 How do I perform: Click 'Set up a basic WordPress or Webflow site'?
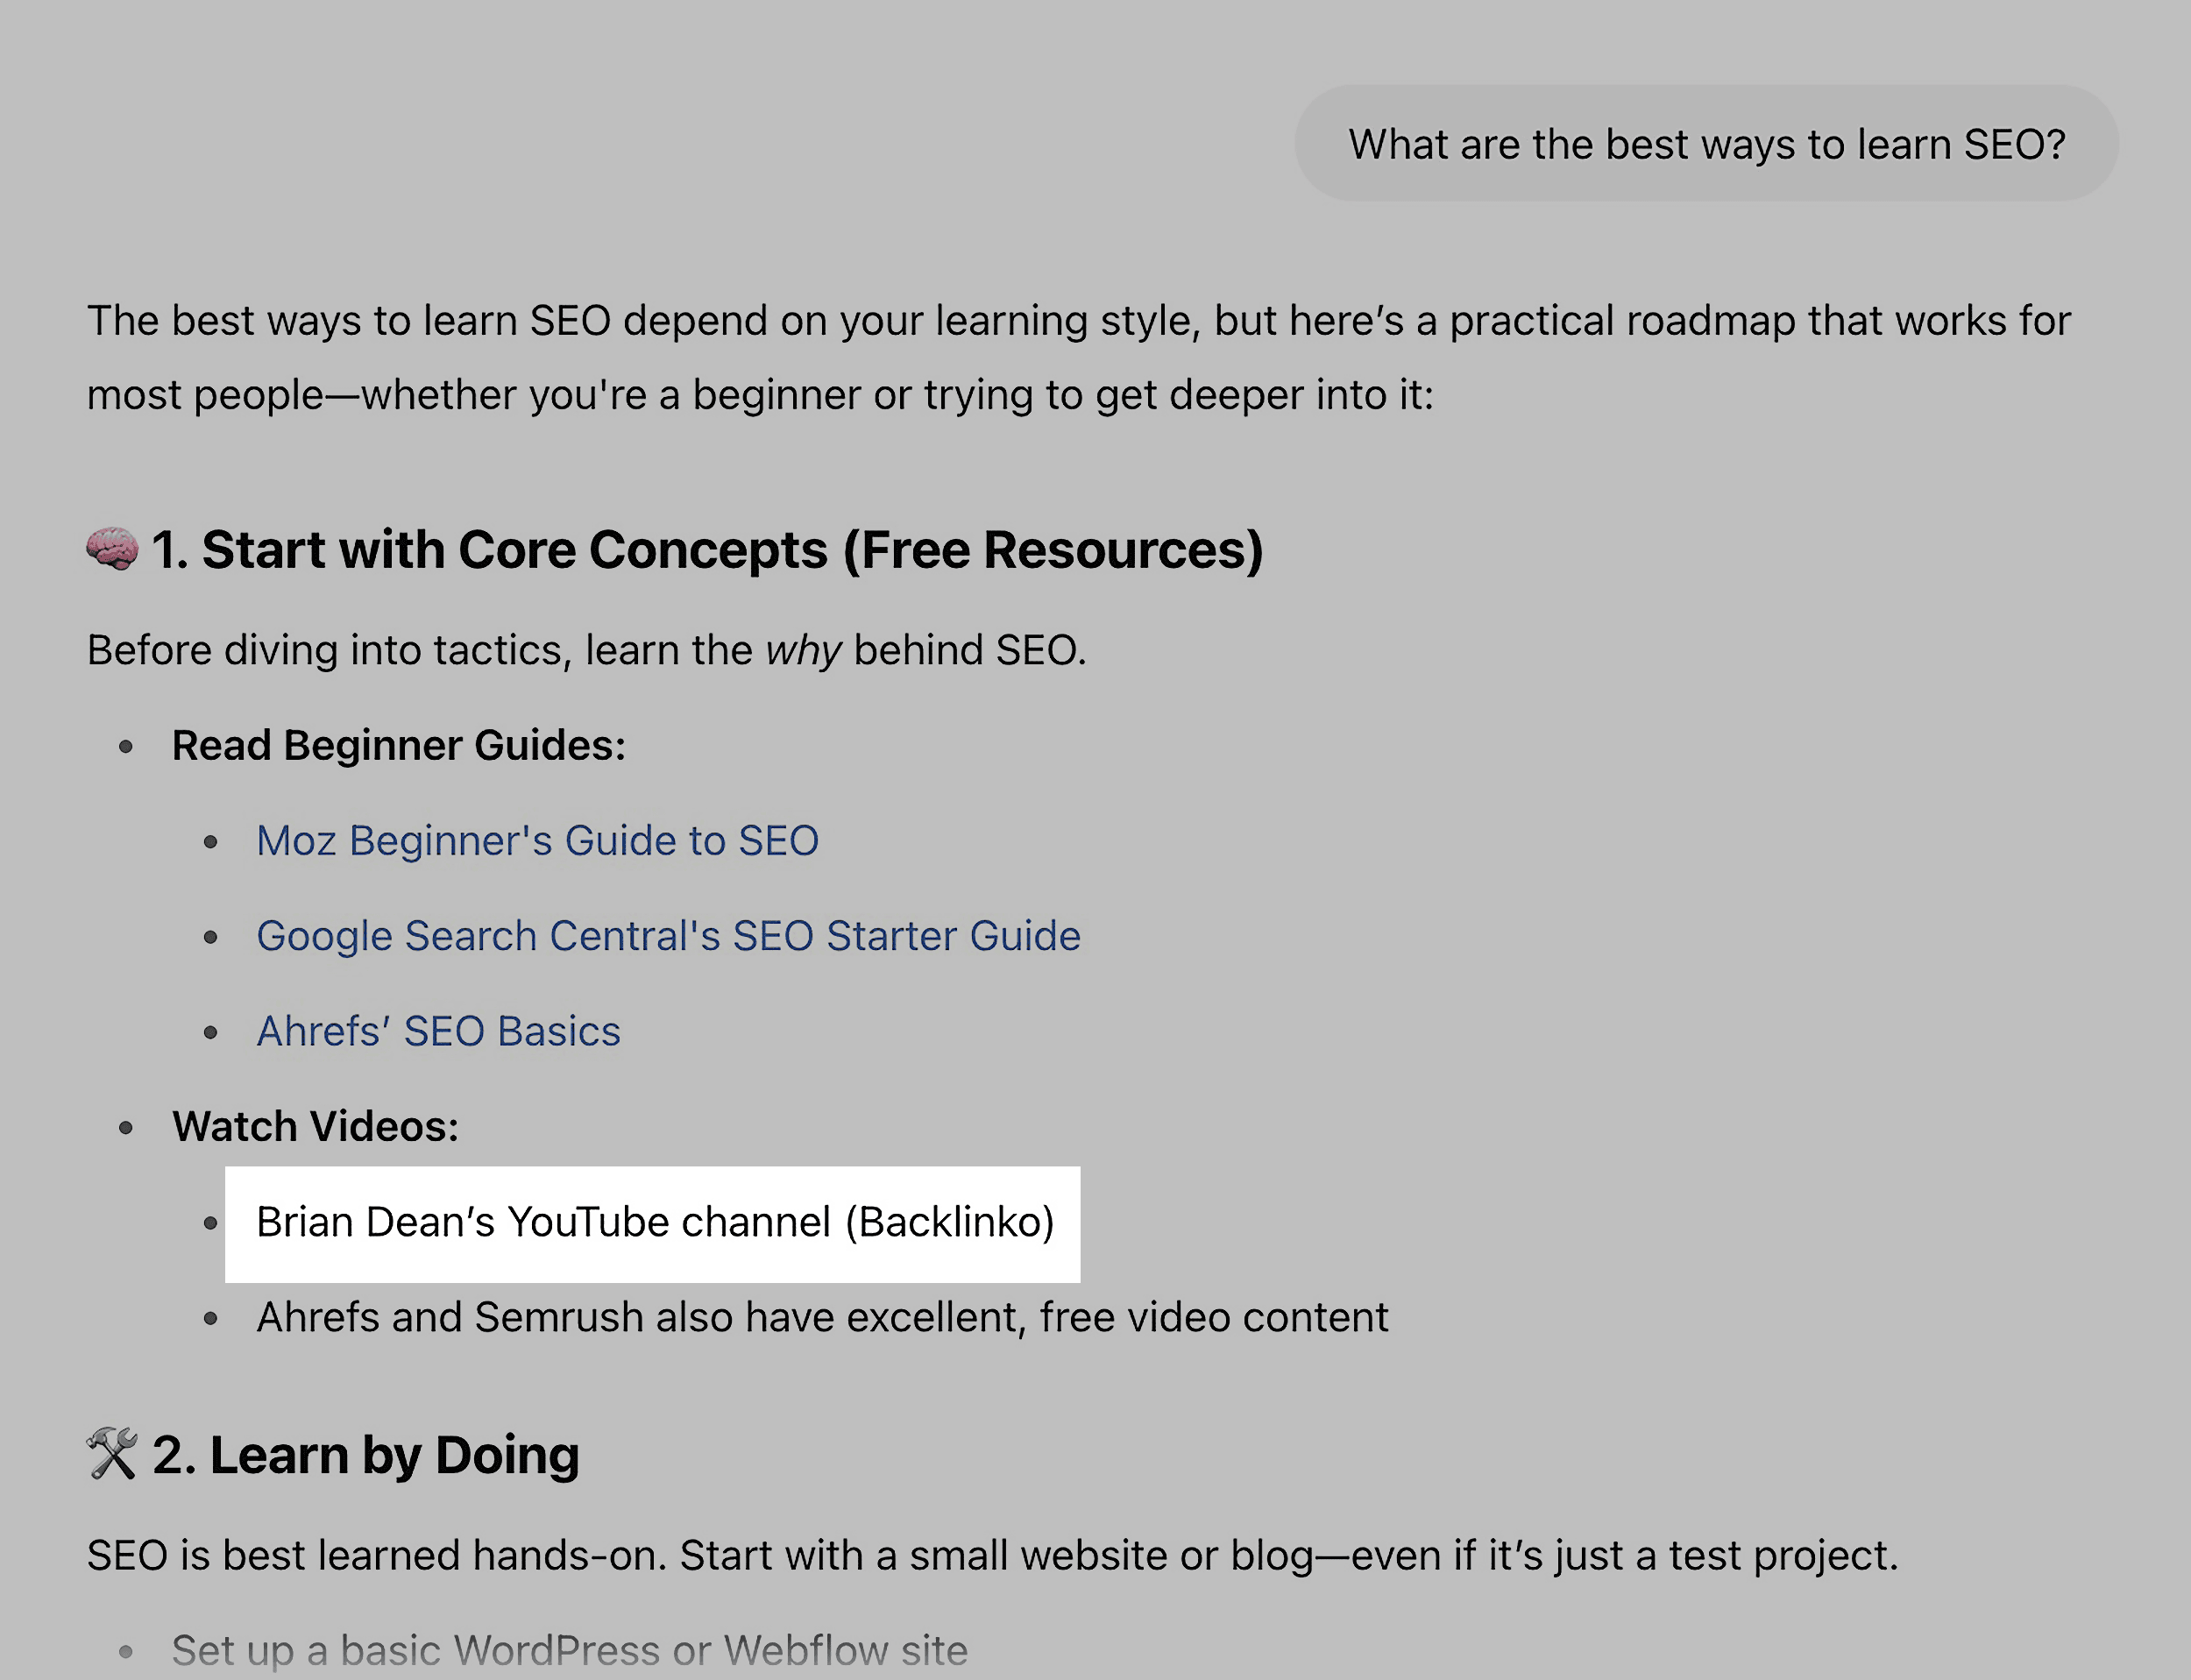(x=569, y=1650)
